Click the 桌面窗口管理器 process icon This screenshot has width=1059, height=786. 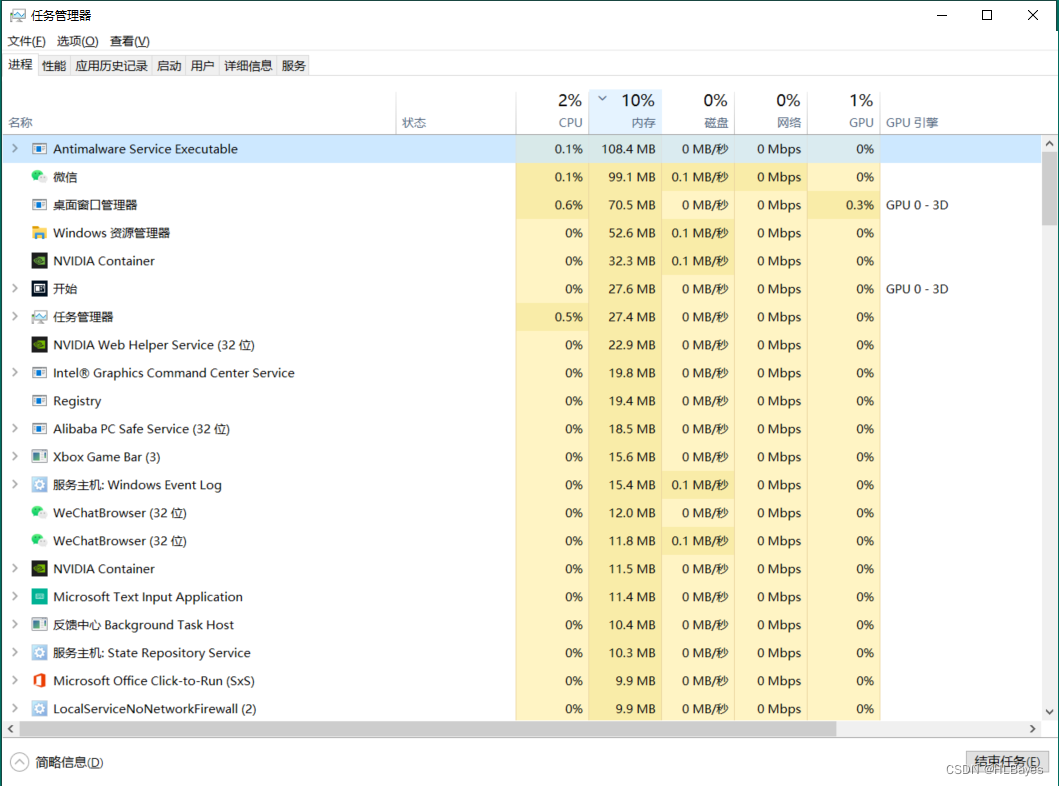click(39, 205)
